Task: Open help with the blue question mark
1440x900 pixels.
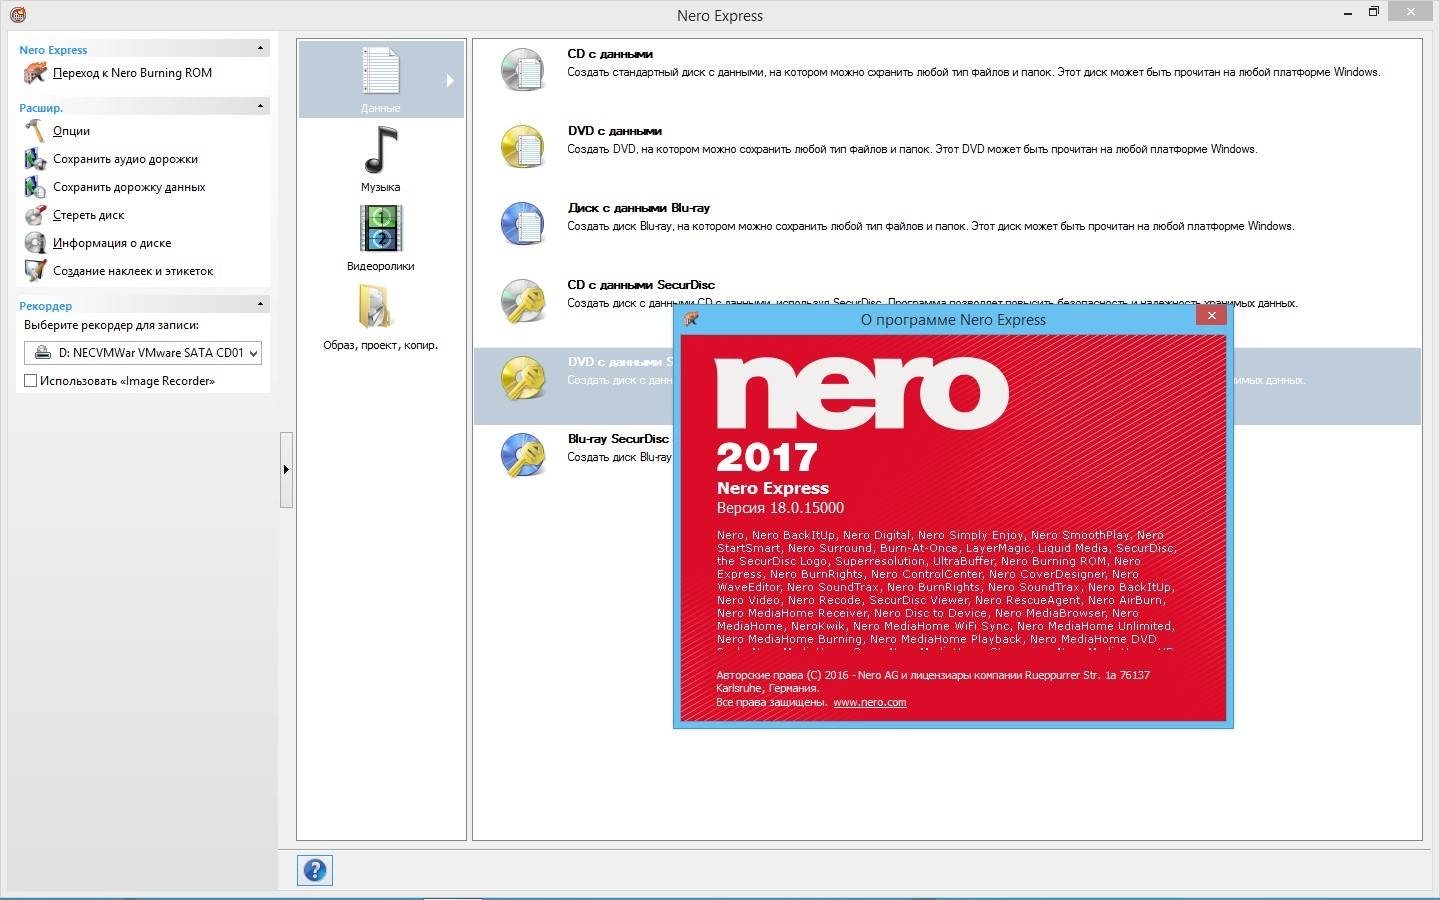Action: tap(315, 870)
